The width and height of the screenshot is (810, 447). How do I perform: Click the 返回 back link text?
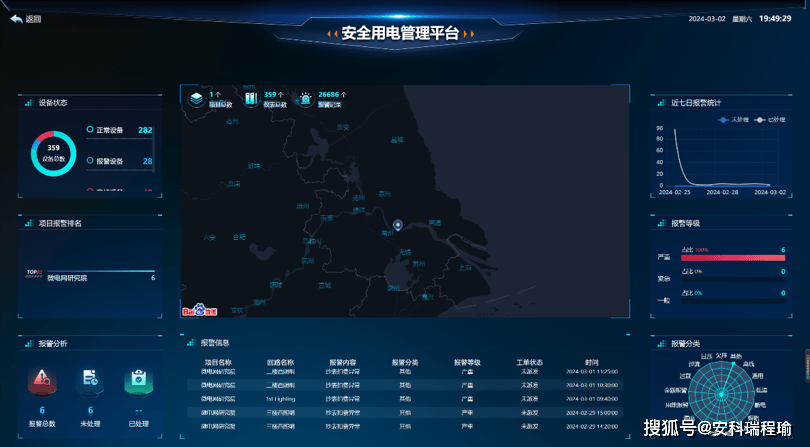(x=33, y=19)
